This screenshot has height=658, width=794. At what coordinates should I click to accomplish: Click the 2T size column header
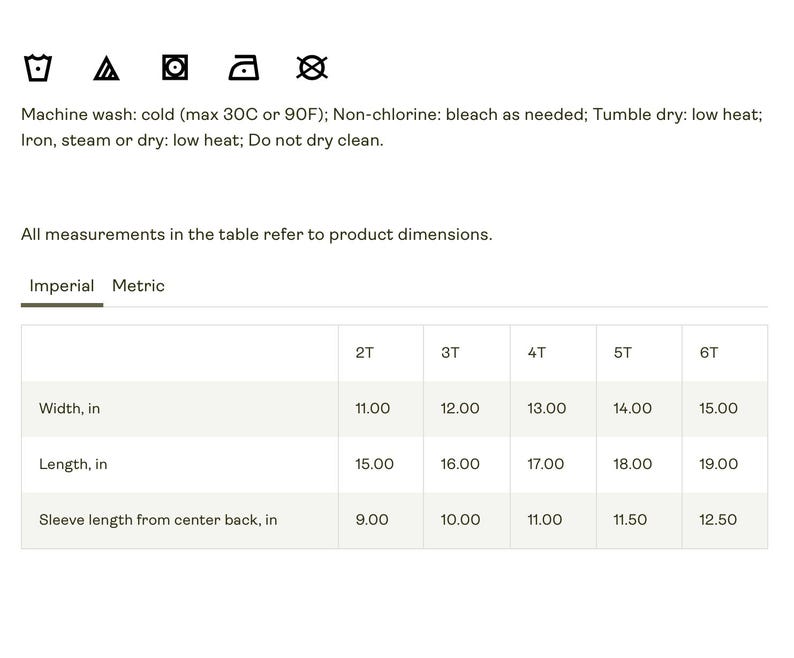365,353
